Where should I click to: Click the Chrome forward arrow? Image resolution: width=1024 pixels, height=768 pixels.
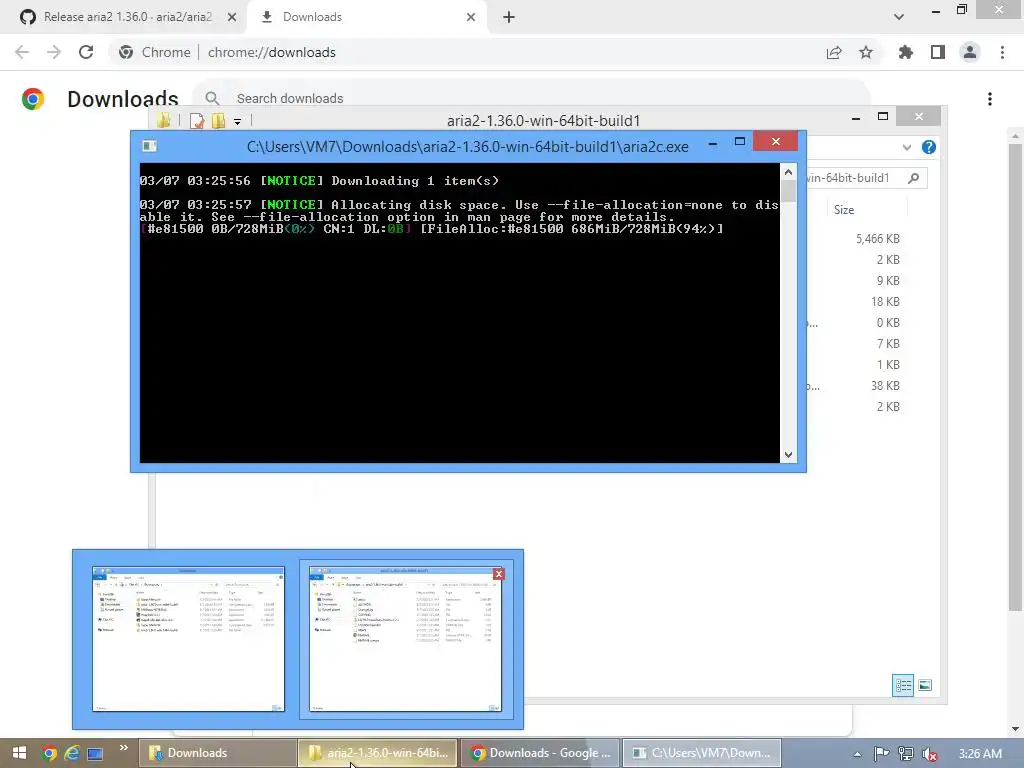[x=54, y=52]
